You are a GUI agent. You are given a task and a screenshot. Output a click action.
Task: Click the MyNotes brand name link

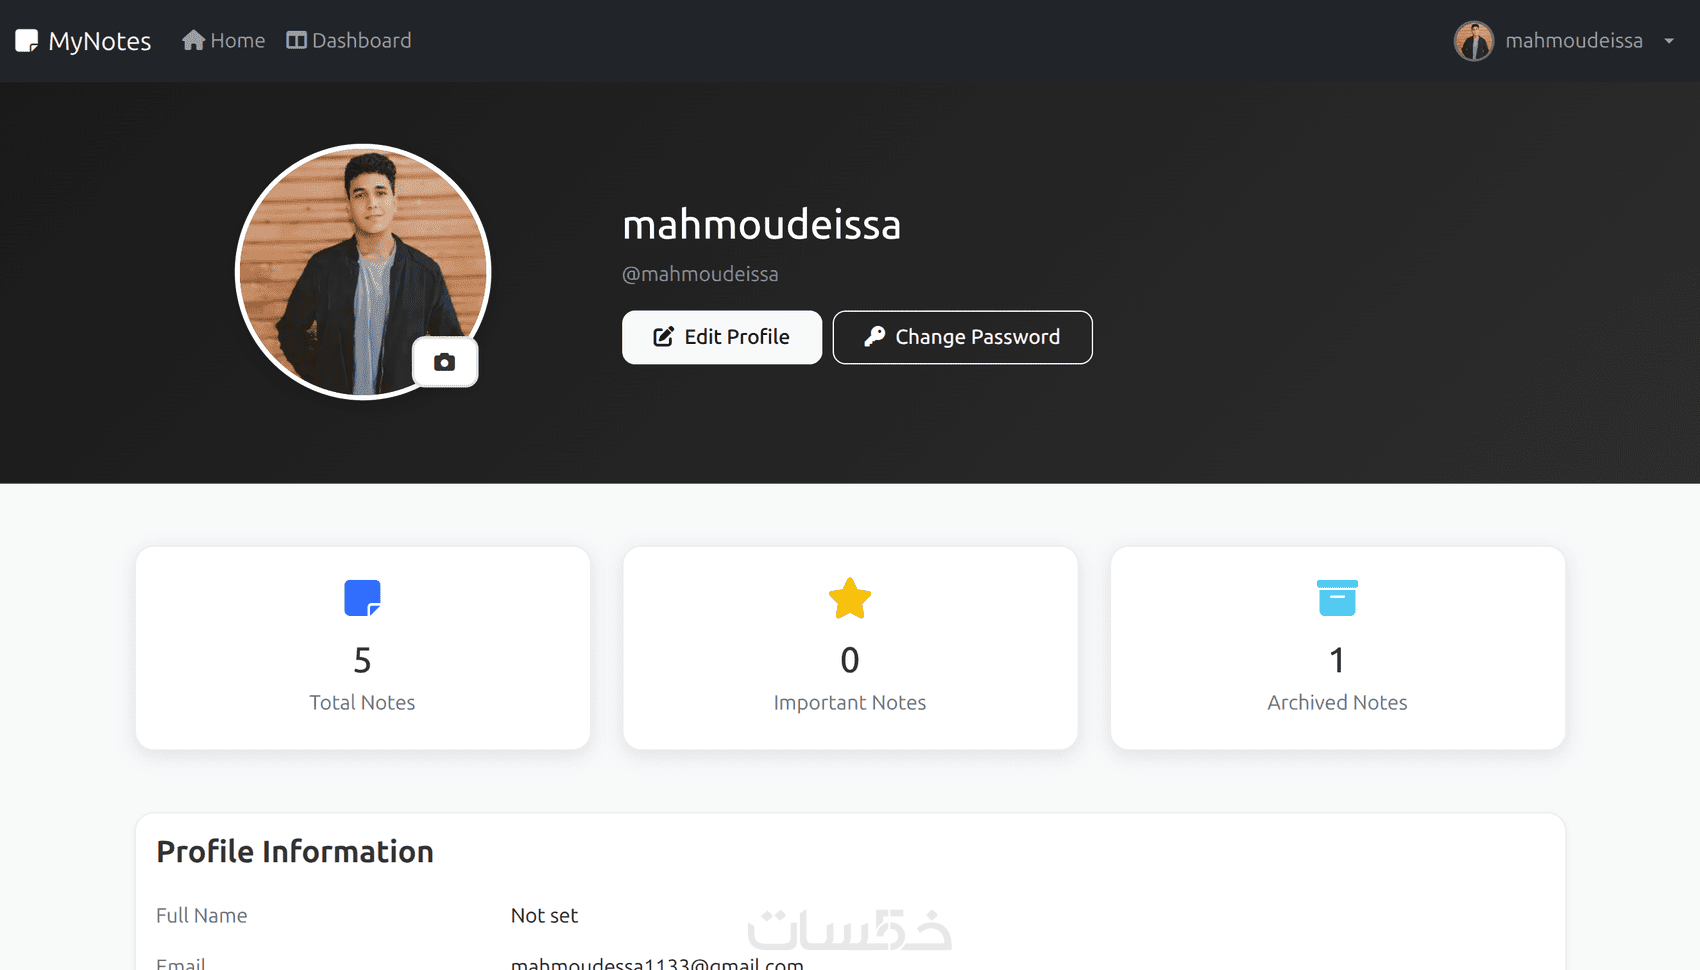(x=100, y=41)
